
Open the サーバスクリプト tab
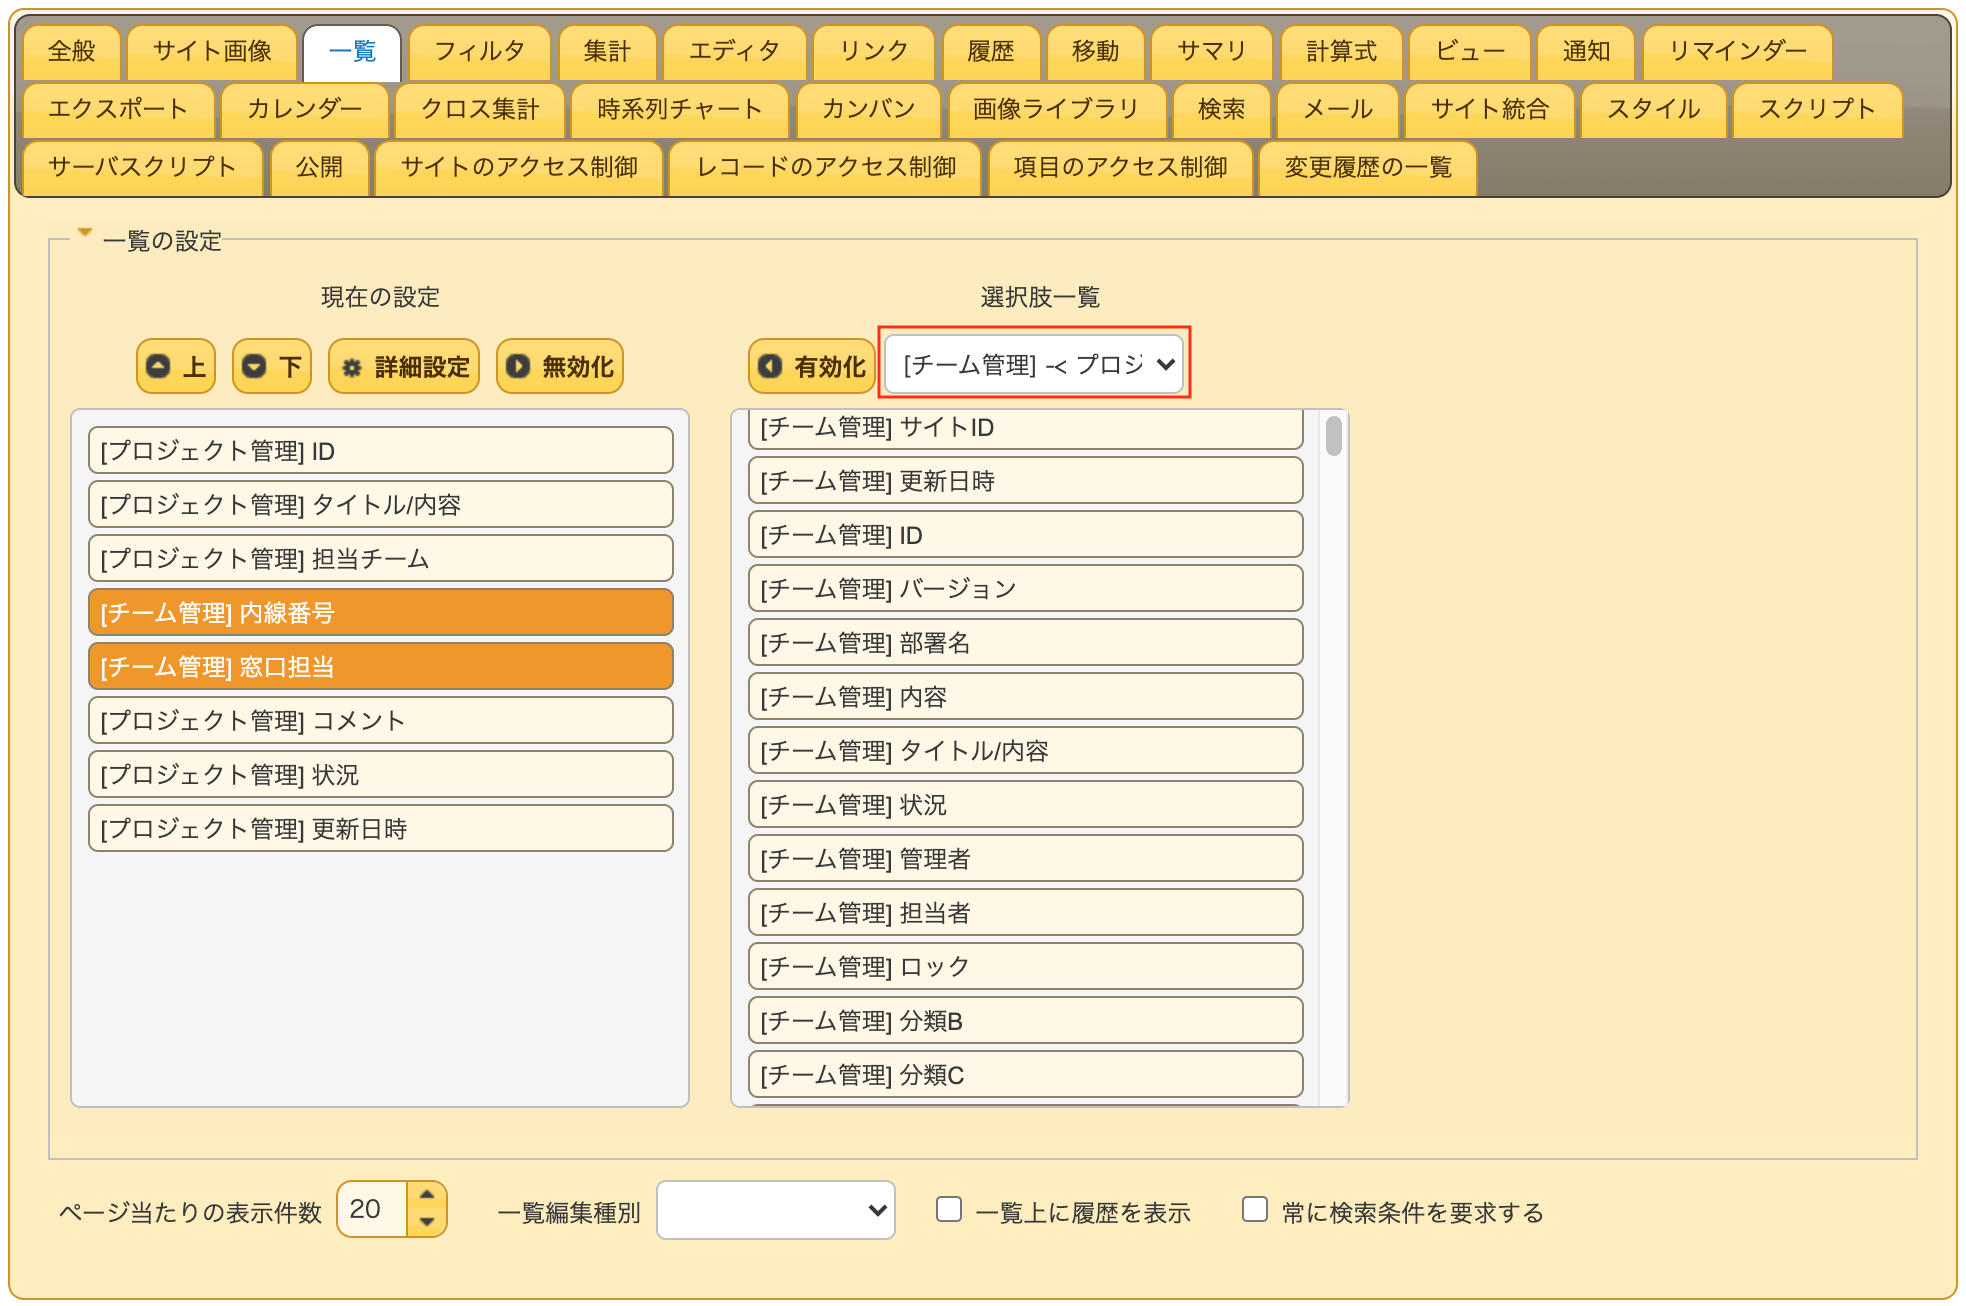[143, 167]
